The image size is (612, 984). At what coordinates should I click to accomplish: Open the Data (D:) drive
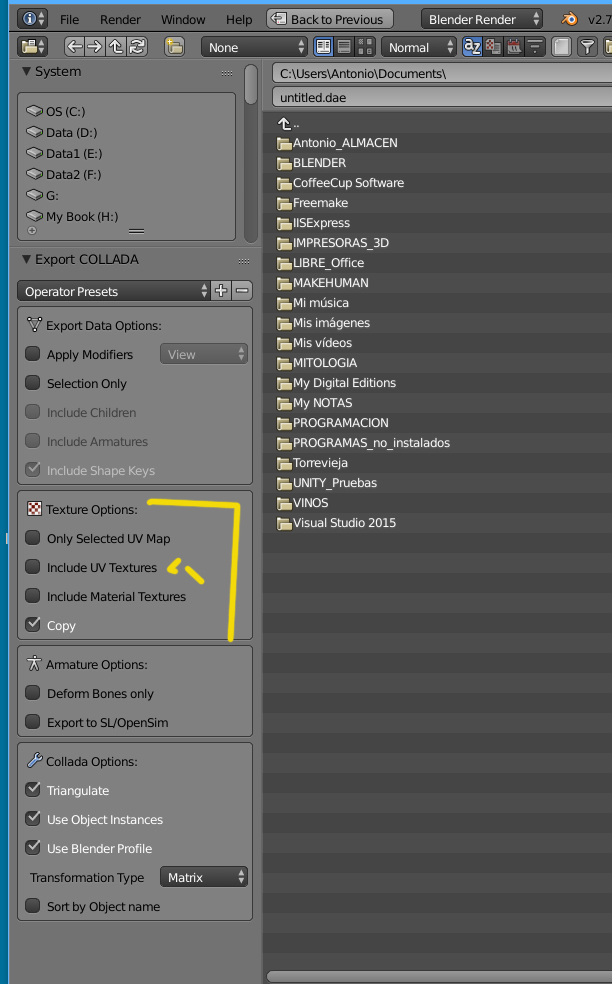pyautogui.click(x=62, y=132)
